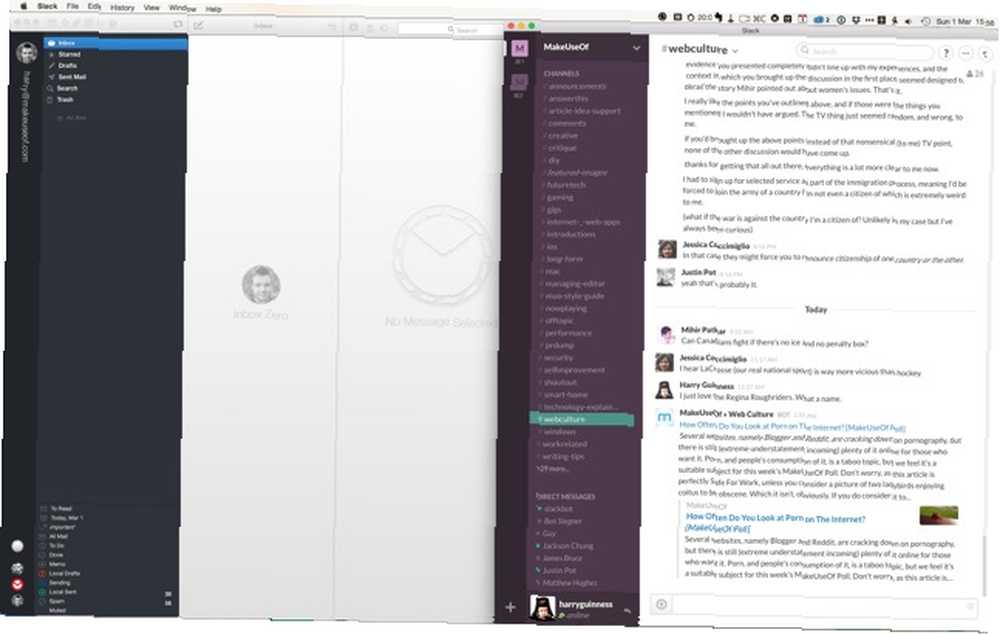1000x635 pixels.
Task: Open the Local Drafts folder
Action: (x=64, y=573)
